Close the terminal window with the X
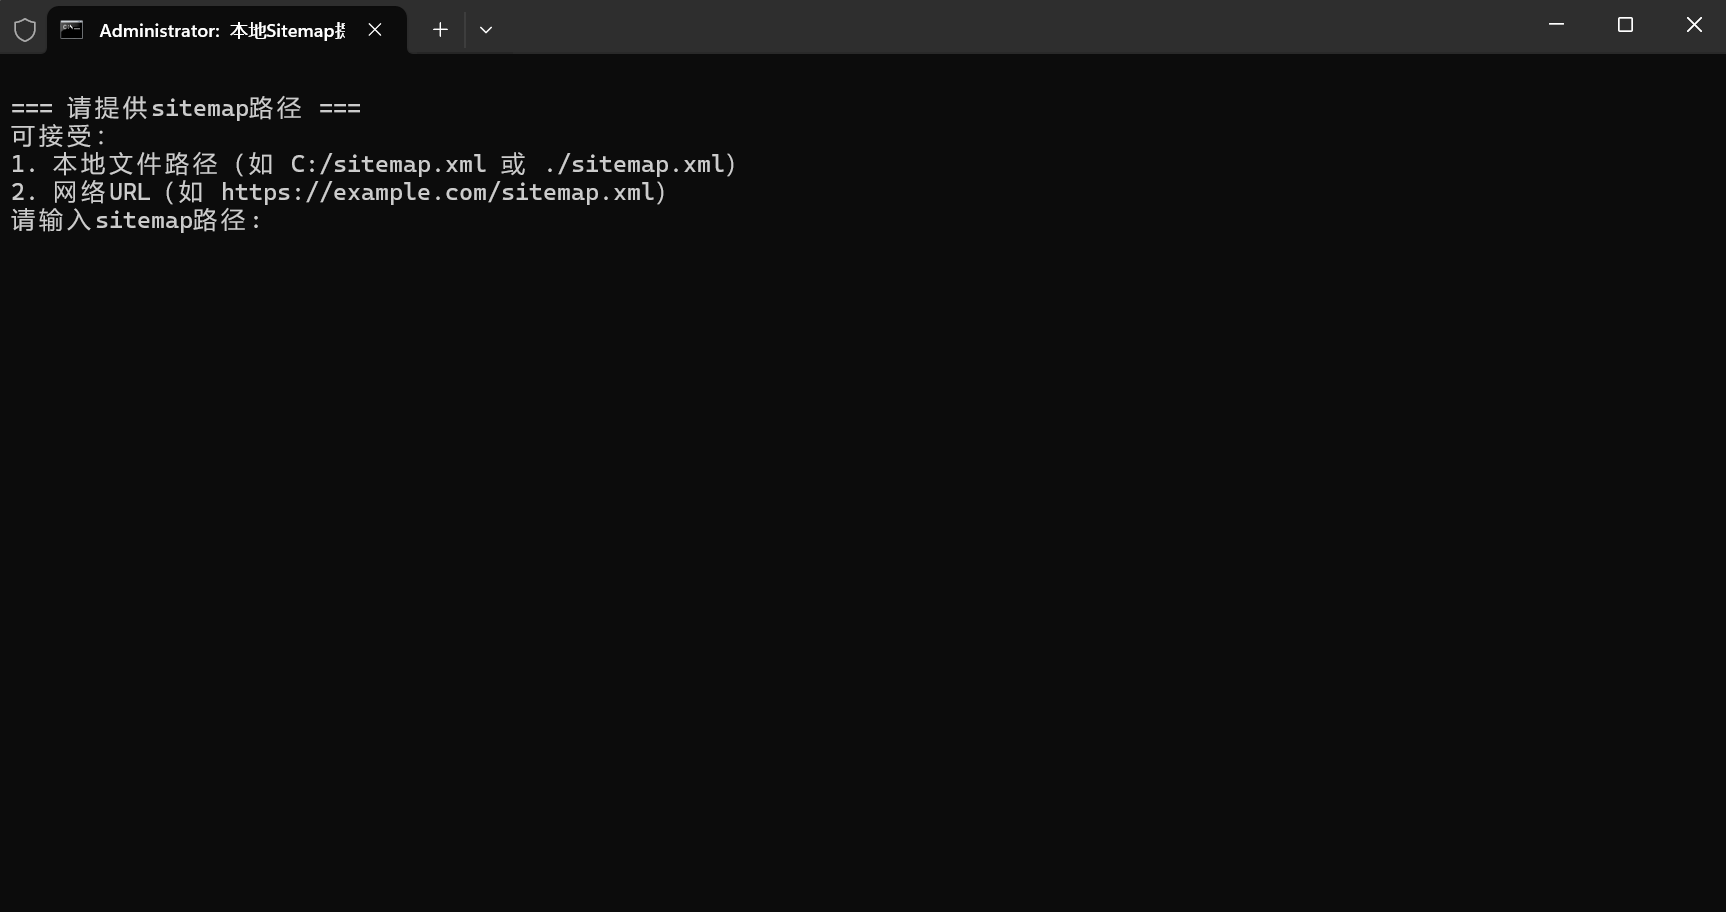This screenshot has width=1726, height=912. point(1694,24)
